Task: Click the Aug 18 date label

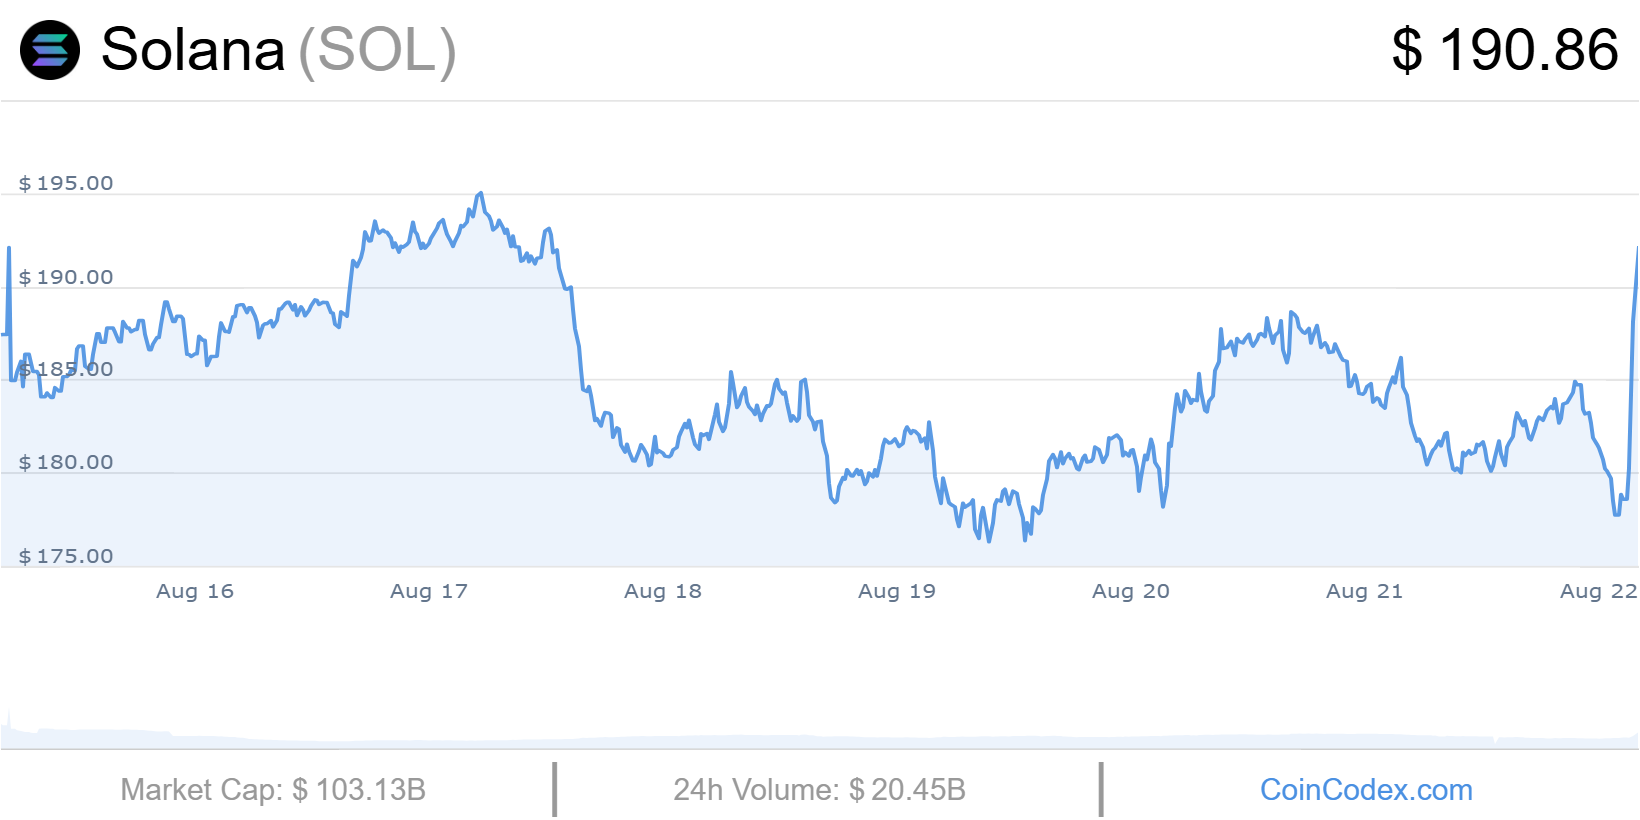Action: pyautogui.click(x=663, y=591)
